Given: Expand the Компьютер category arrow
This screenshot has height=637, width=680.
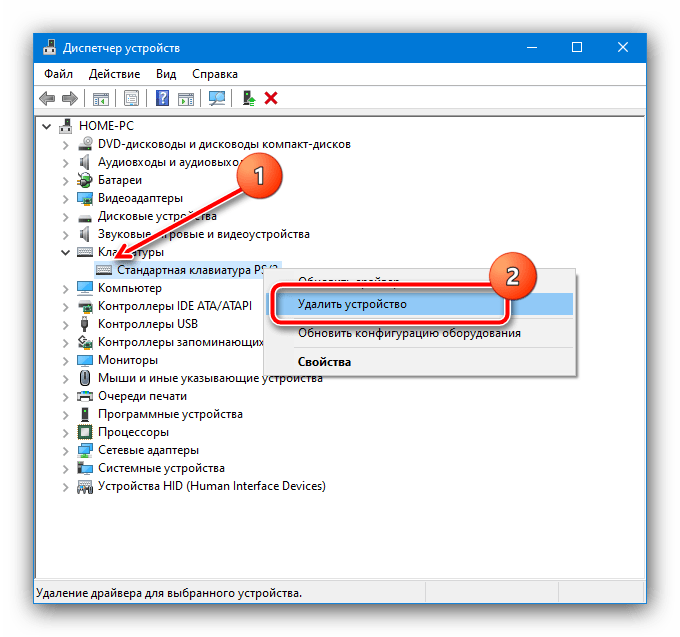Looking at the screenshot, I should (x=65, y=289).
